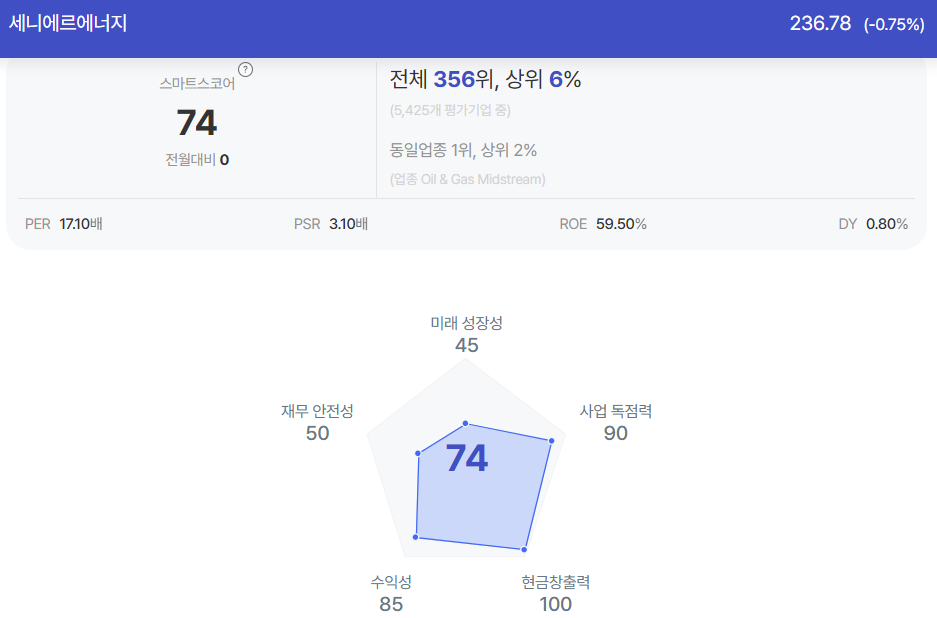Click the radar chart center score 74
This screenshot has width=937, height=618.
[x=467, y=458]
